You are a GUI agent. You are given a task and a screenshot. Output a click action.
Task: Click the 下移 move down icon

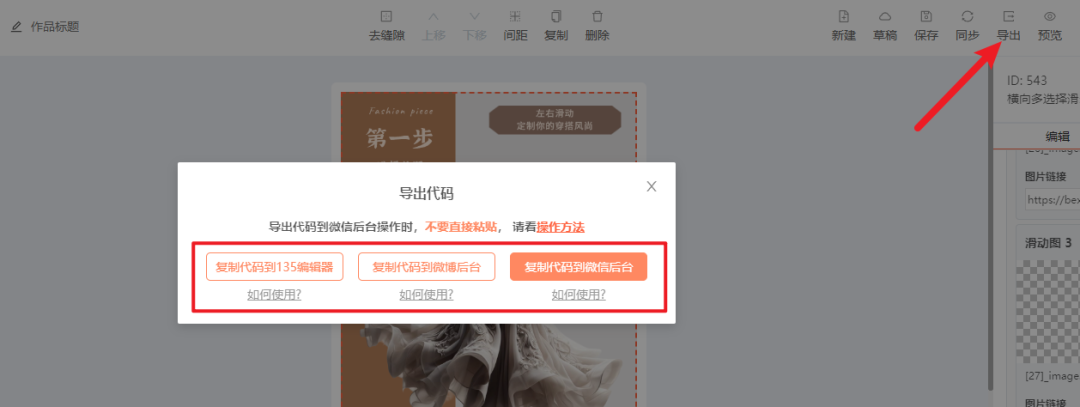(475, 16)
